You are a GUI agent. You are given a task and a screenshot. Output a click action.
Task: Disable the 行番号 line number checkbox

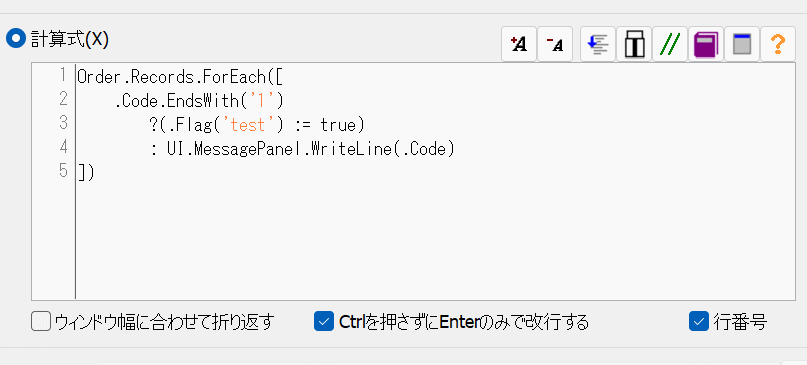[x=699, y=322]
